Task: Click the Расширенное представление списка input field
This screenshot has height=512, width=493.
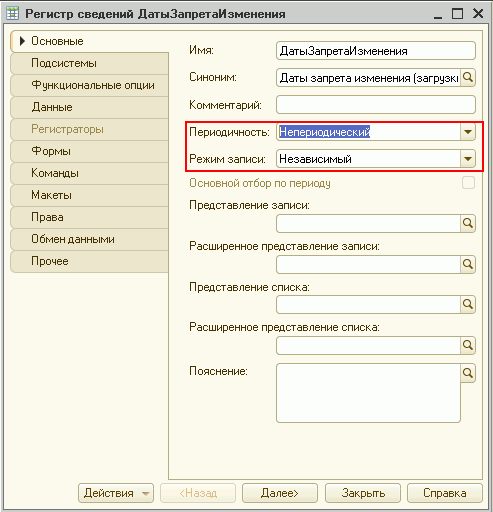Action: [368, 345]
